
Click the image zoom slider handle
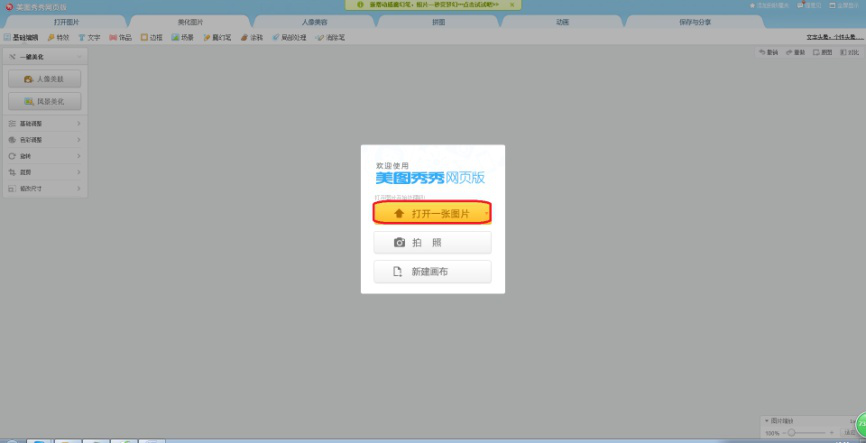point(792,433)
